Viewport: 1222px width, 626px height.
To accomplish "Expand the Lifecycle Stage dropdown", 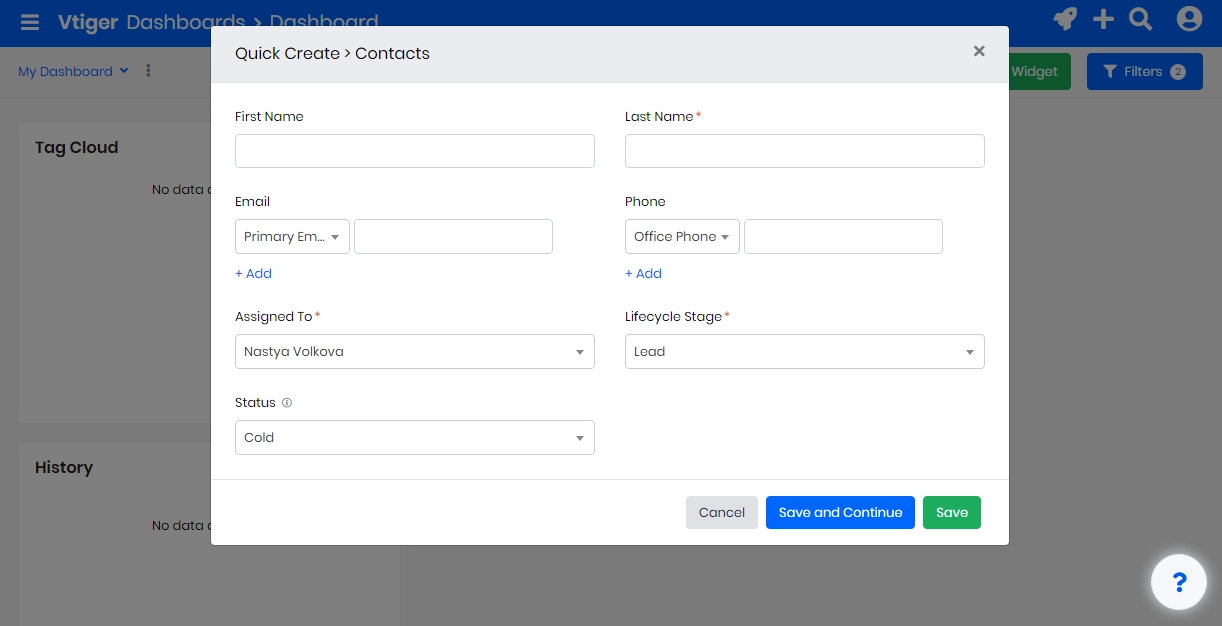I will pos(805,351).
